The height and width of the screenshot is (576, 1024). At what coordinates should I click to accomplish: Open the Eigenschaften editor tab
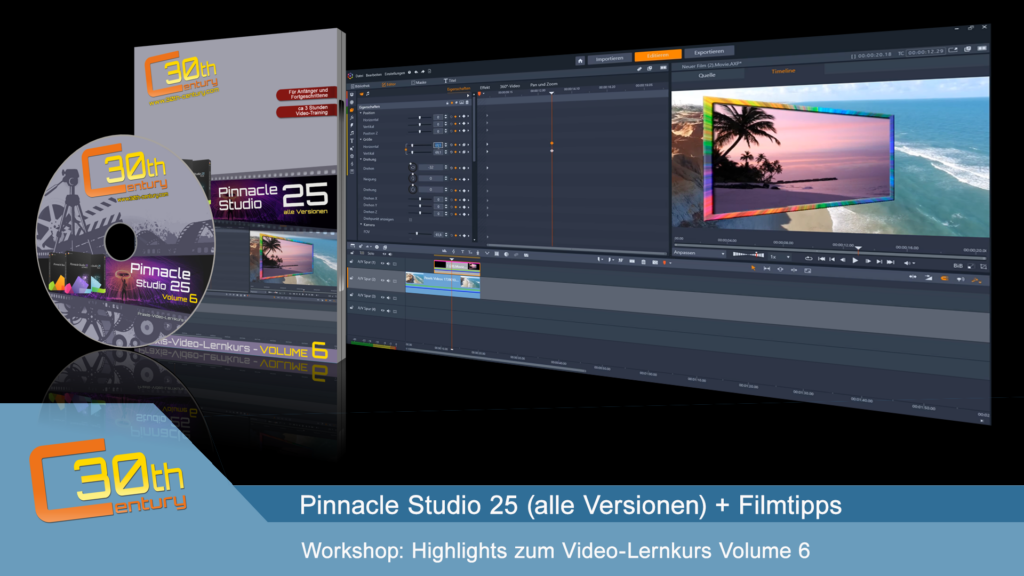pyautogui.click(x=458, y=89)
